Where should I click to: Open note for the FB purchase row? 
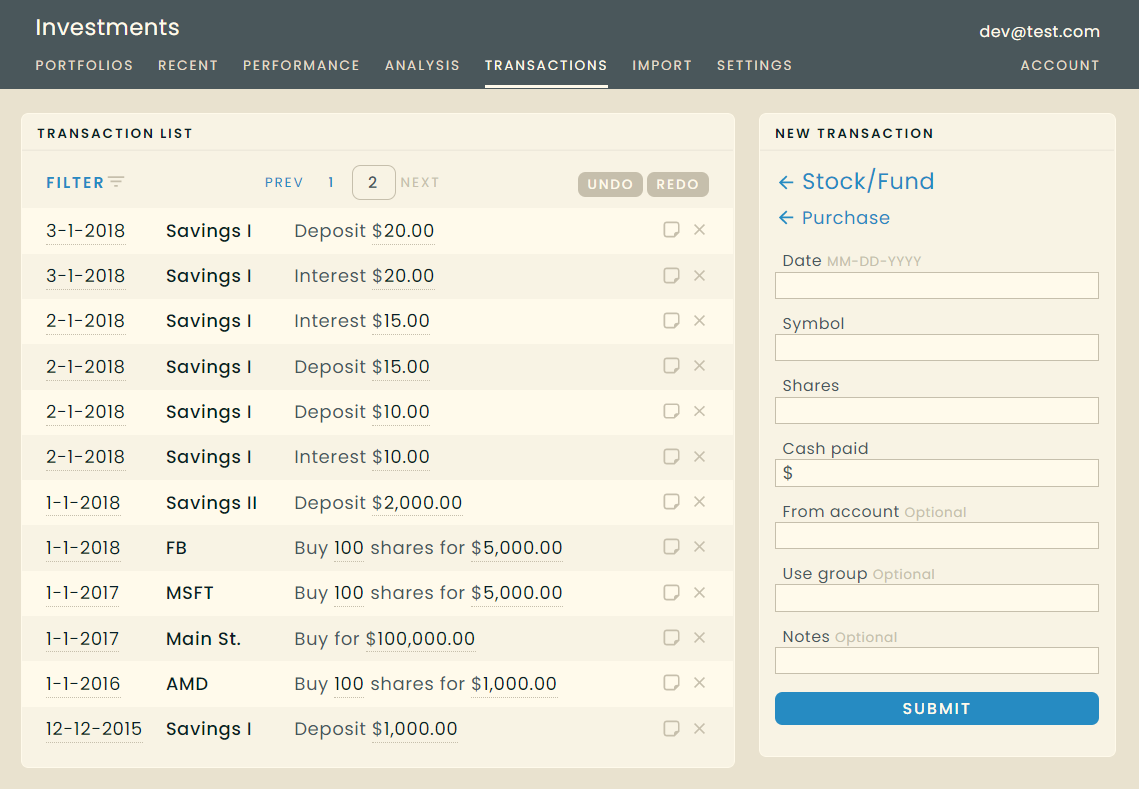(671, 546)
